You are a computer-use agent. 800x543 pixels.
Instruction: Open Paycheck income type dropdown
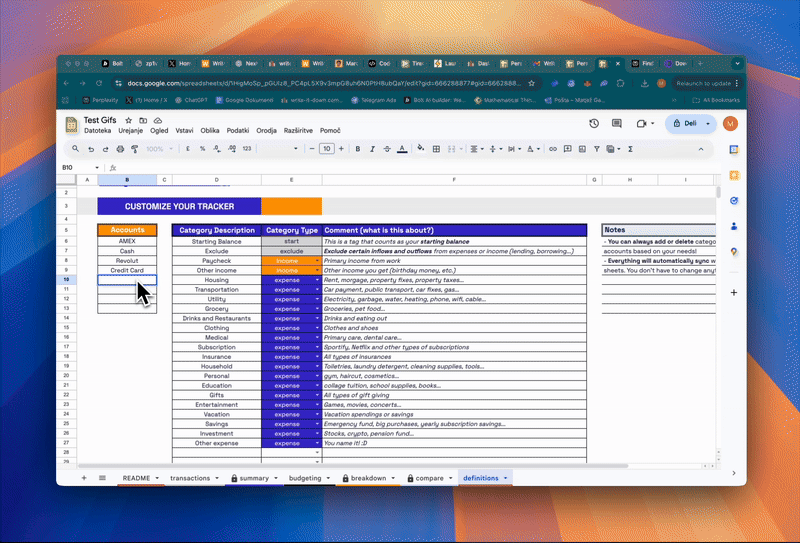pyautogui.click(x=317, y=260)
